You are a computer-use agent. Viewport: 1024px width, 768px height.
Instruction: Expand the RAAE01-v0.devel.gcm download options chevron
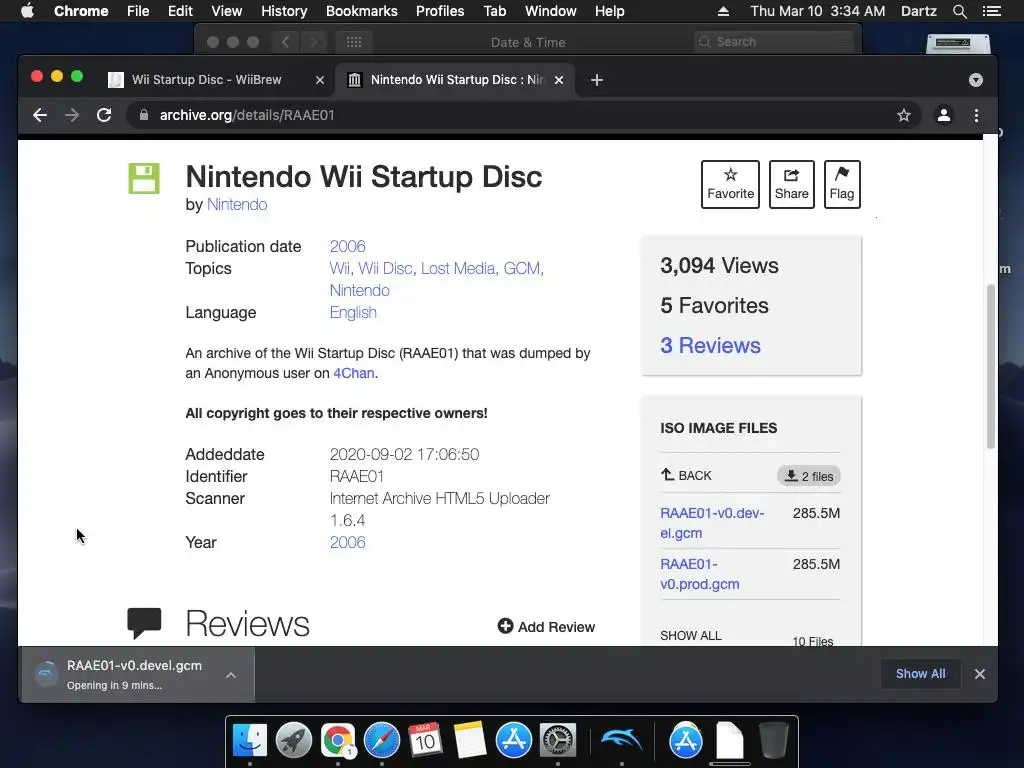231,675
